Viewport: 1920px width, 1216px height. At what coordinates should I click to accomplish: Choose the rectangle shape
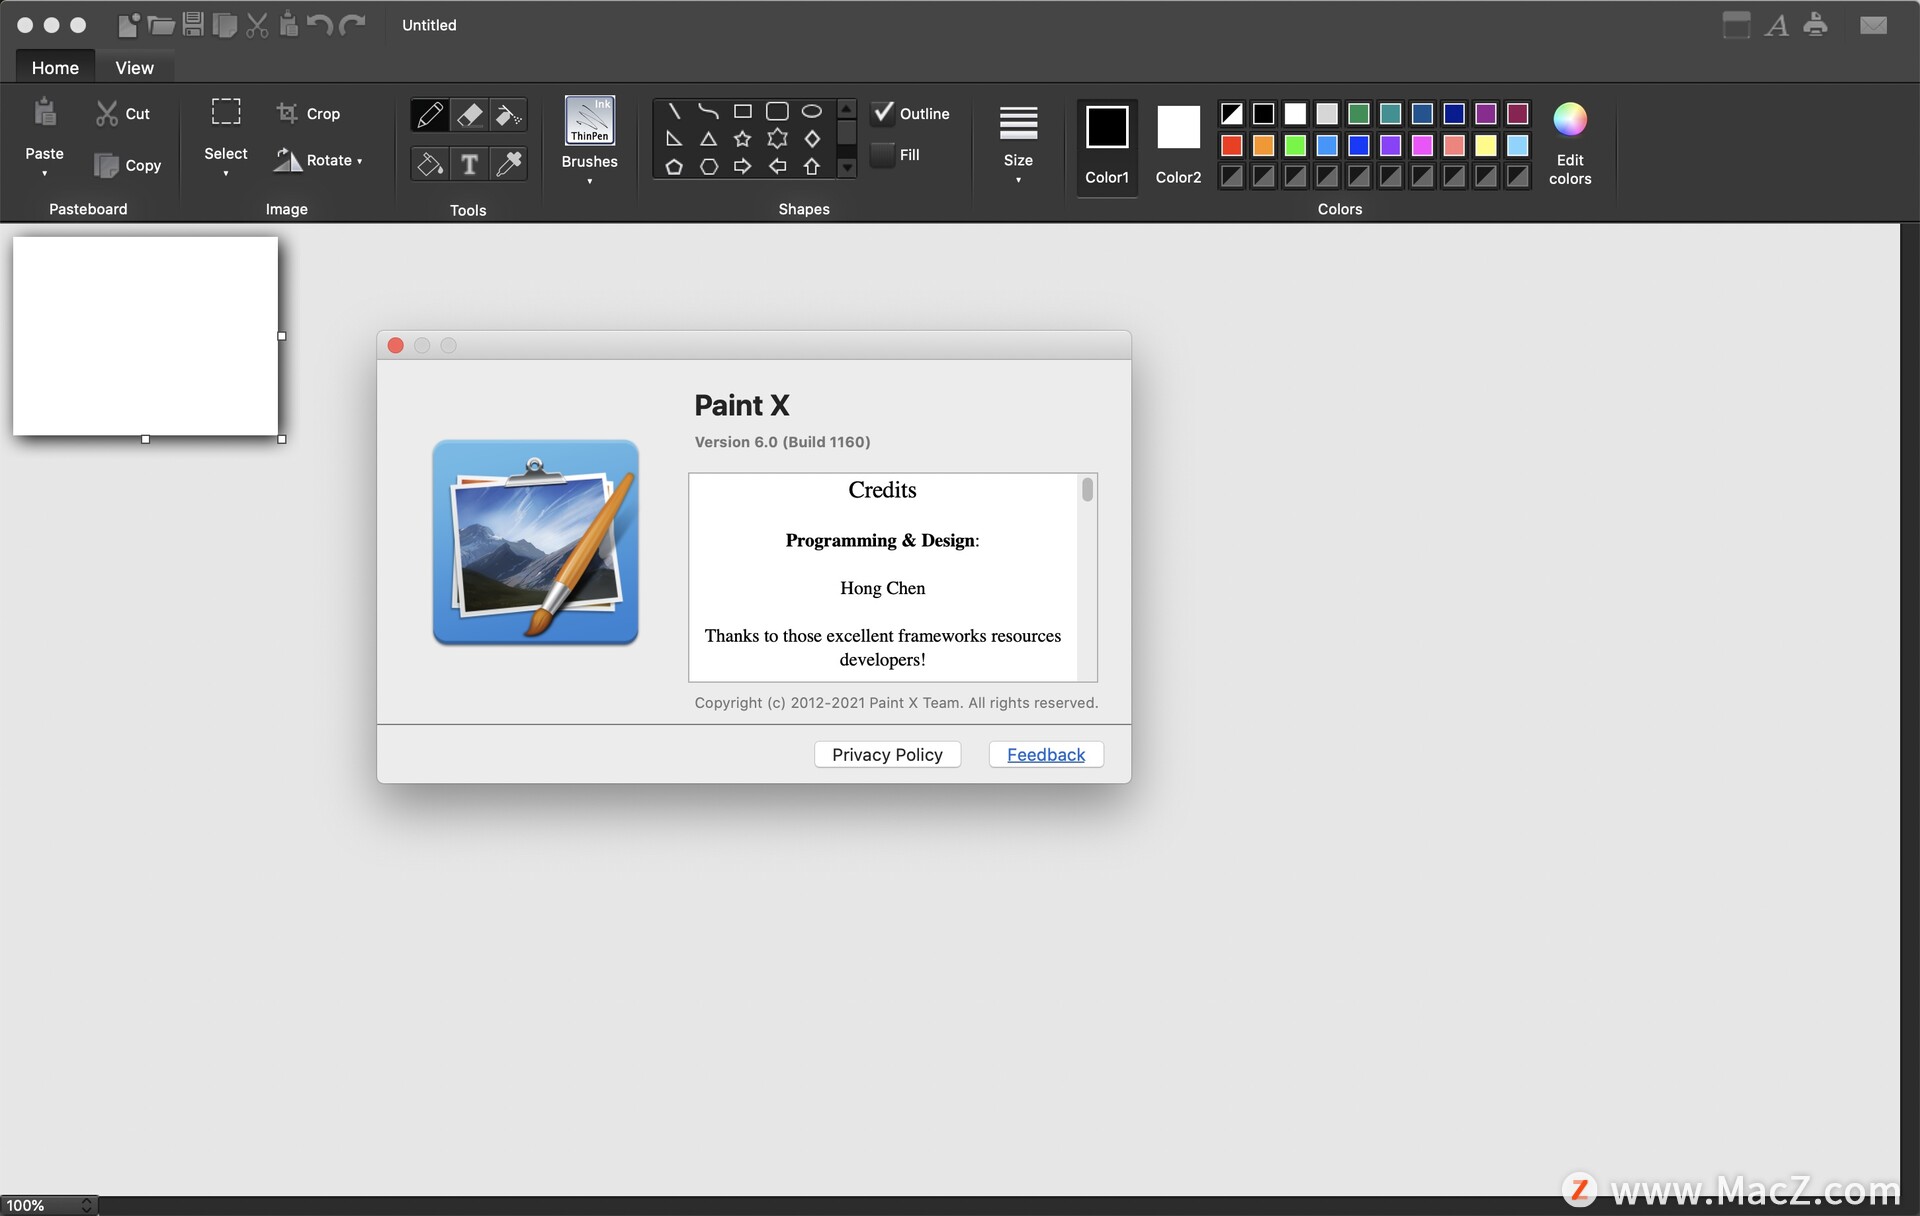point(742,111)
